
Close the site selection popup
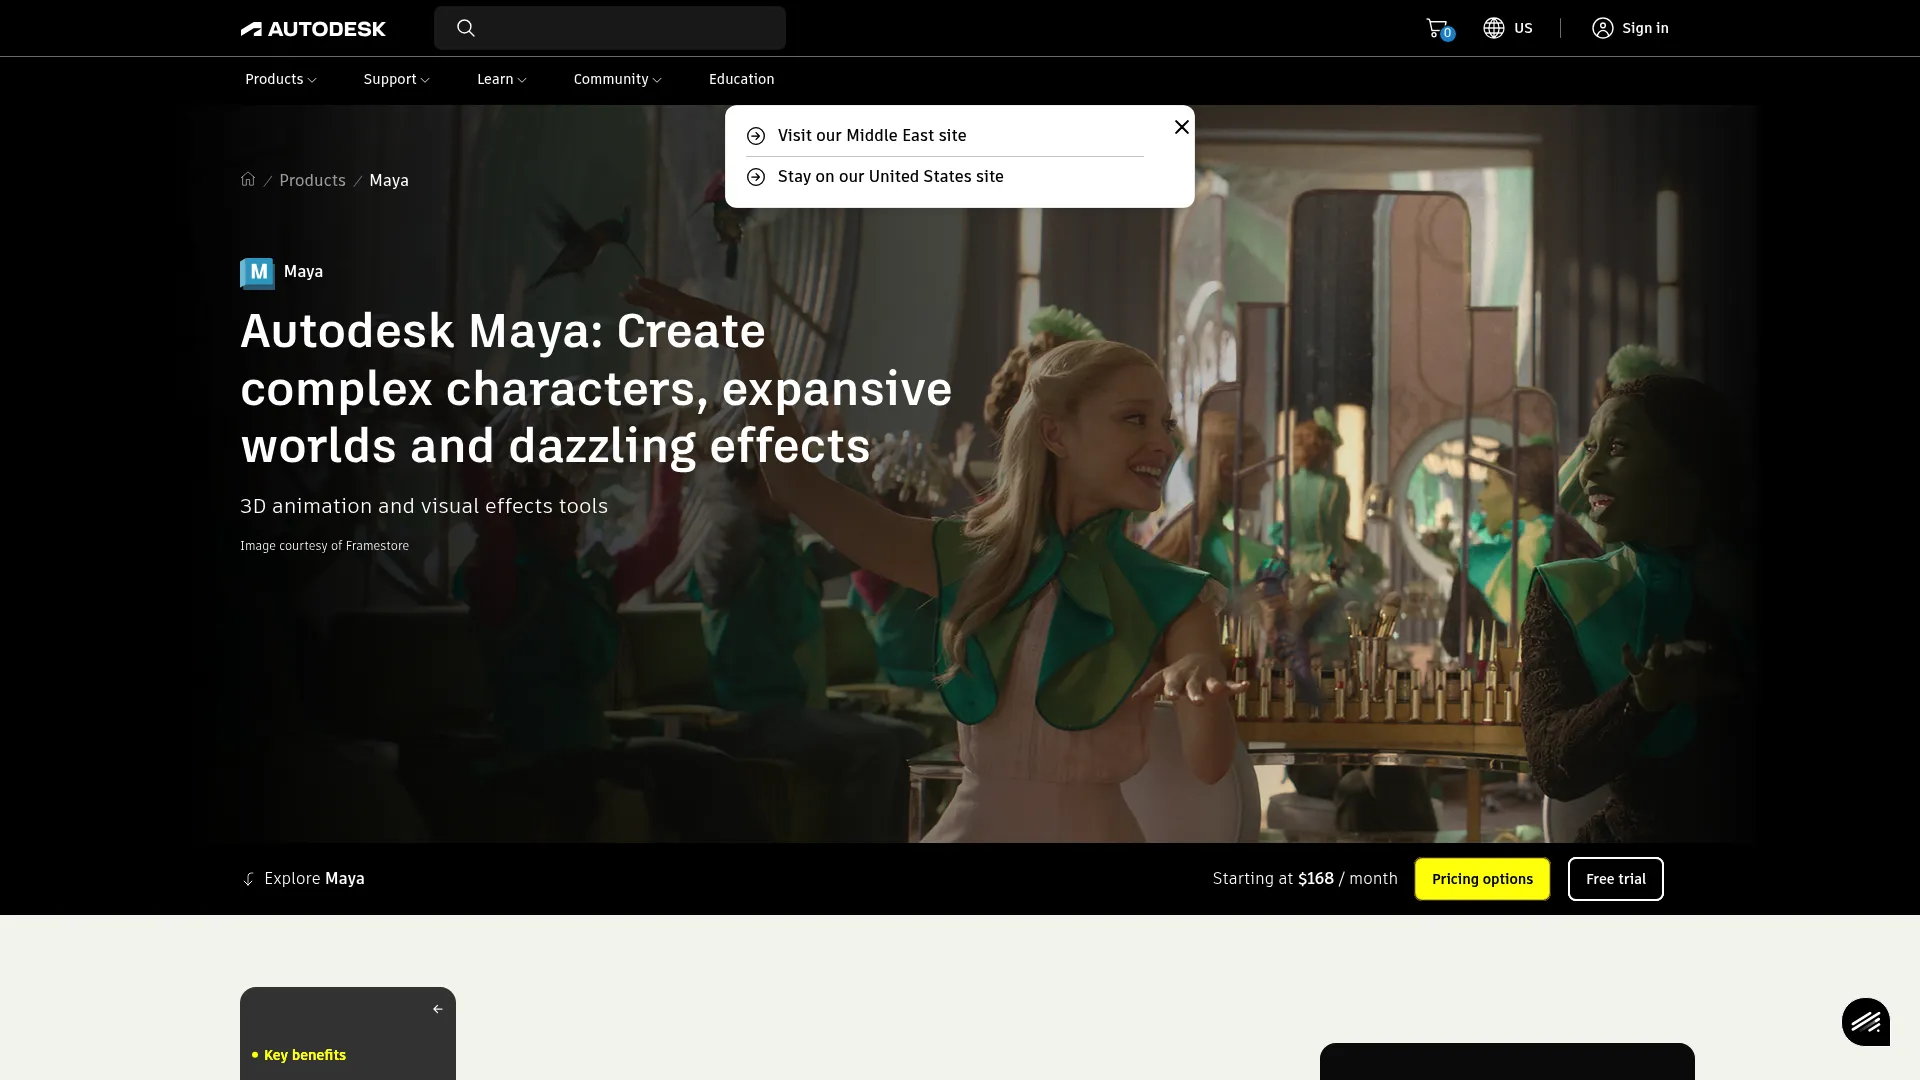(x=1182, y=127)
